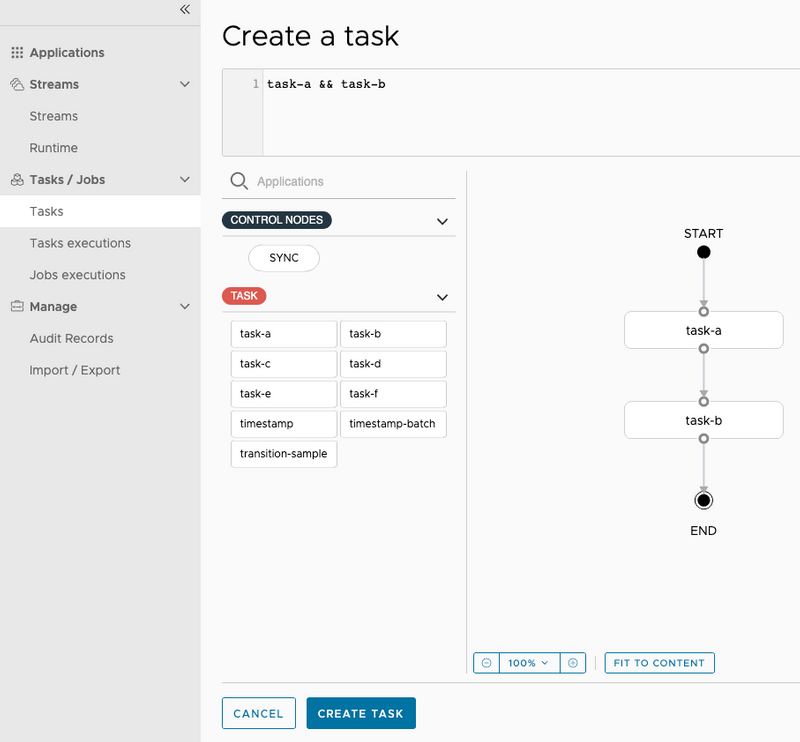This screenshot has height=742, width=800.
Task: Collapse the left navigation sidebar
Action: [183, 10]
